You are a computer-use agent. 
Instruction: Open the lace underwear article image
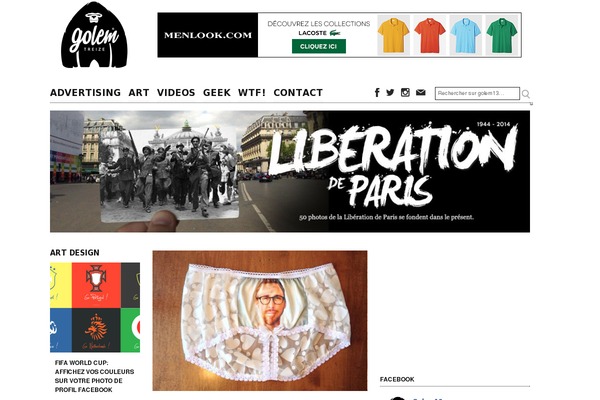tap(260, 321)
